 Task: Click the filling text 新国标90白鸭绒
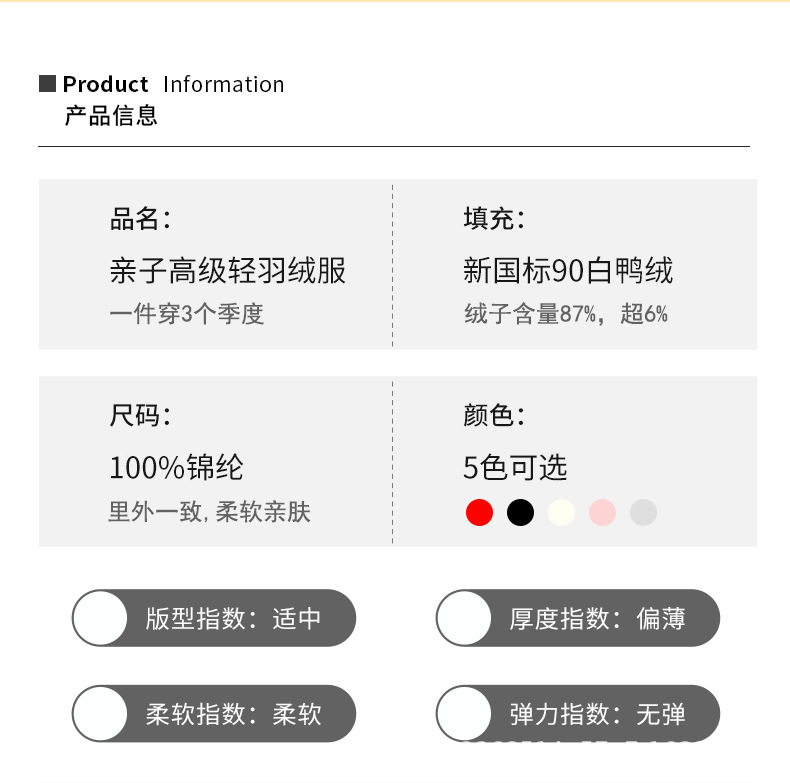568,270
